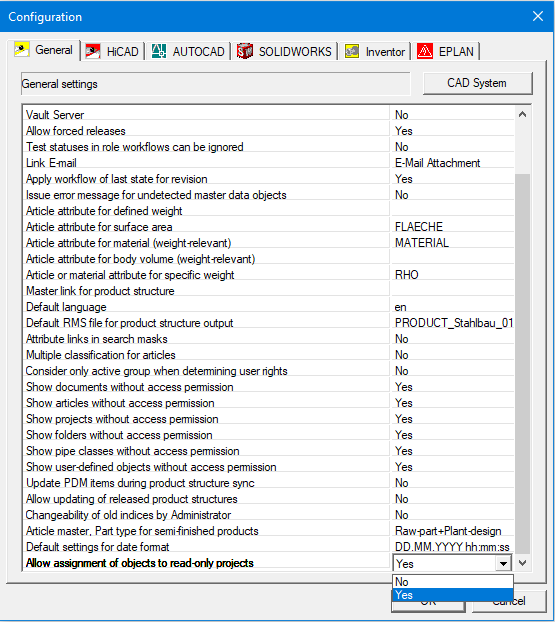The width and height of the screenshot is (555, 622).
Task: Go to the EPLAN tab
Action: click(446, 52)
